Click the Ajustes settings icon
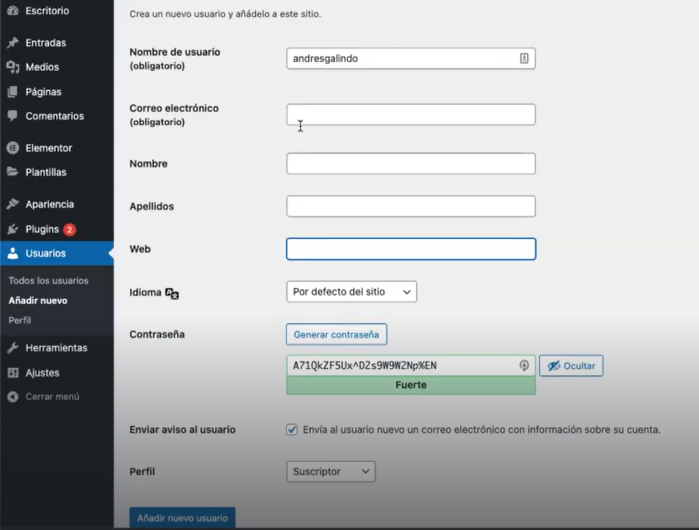The width and height of the screenshot is (699, 530). click(13, 373)
